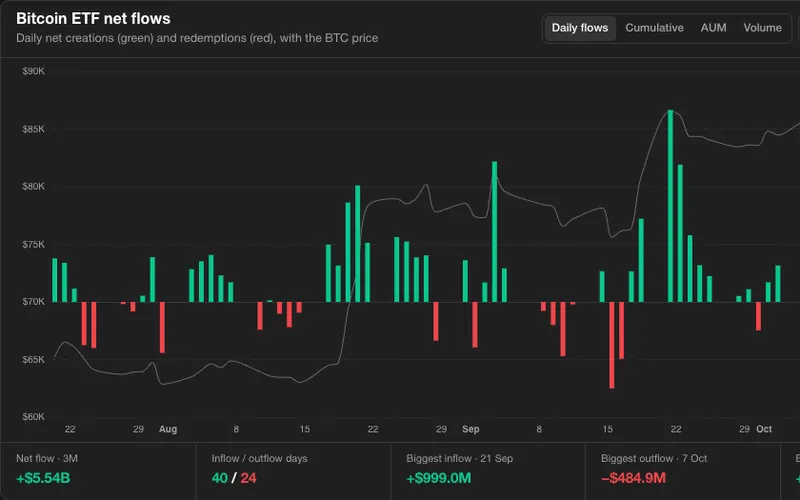This screenshot has height=500, width=800.
Task: Click the 'Sep' month label on the date axis
Action: click(470, 429)
